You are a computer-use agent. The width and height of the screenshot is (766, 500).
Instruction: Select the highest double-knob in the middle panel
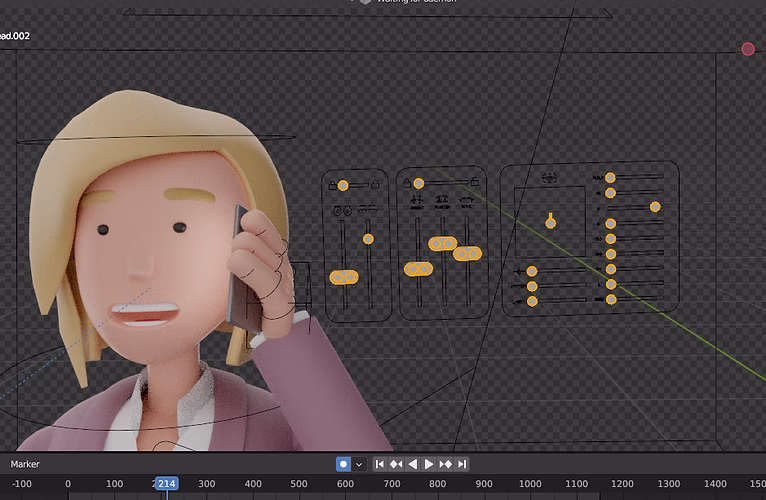coord(443,243)
